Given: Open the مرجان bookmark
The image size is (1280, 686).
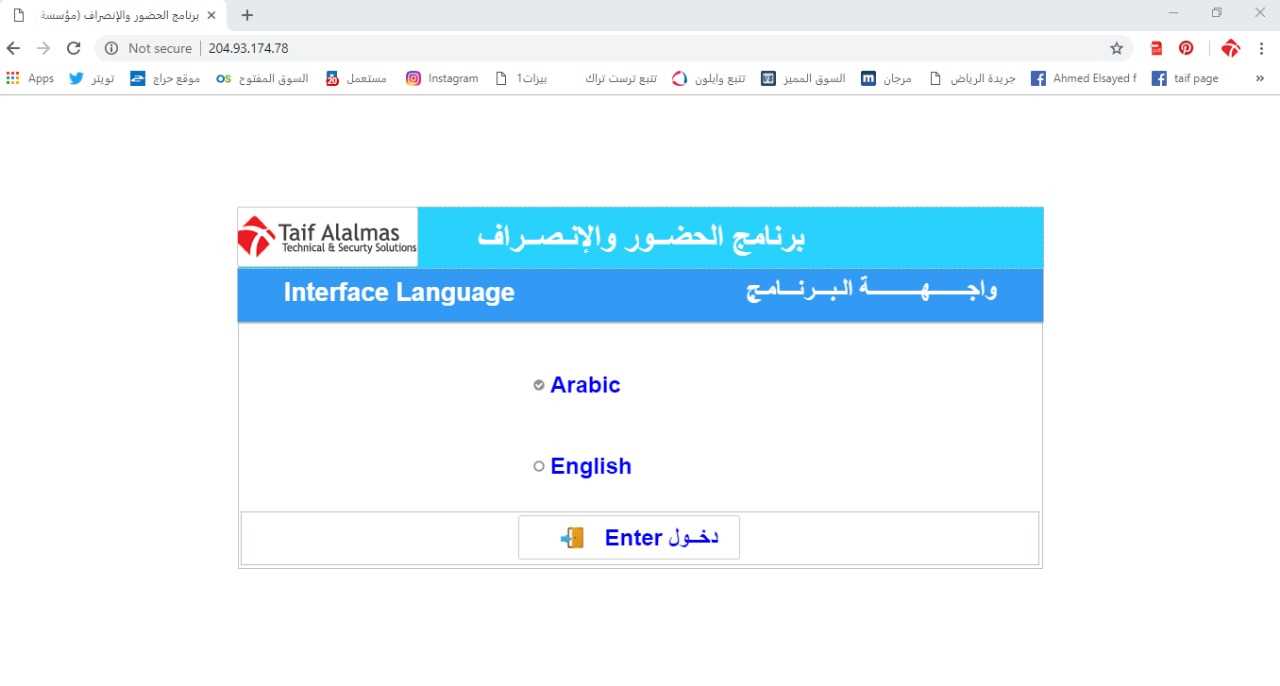Looking at the screenshot, I should coord(887,78).
